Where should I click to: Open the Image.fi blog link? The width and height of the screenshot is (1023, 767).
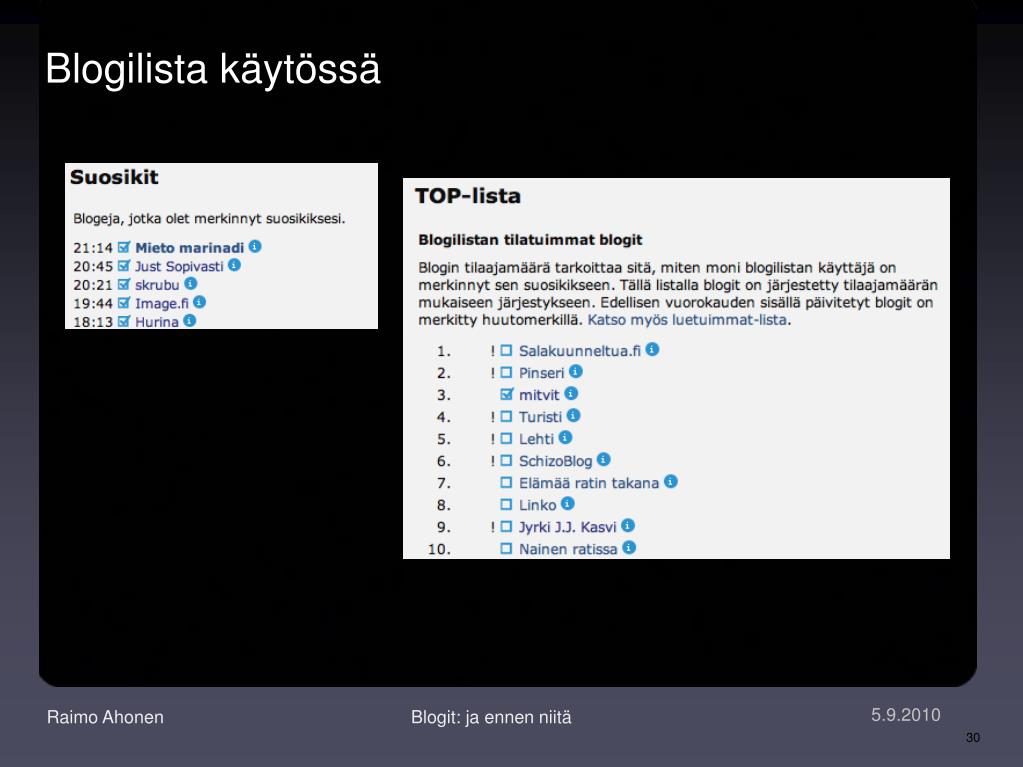pos(161,303)
